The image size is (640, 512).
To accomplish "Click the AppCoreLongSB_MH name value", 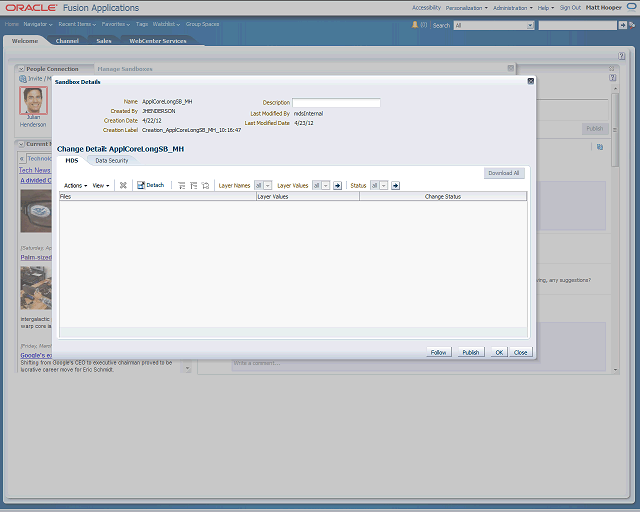I will [x=167, y=102].
